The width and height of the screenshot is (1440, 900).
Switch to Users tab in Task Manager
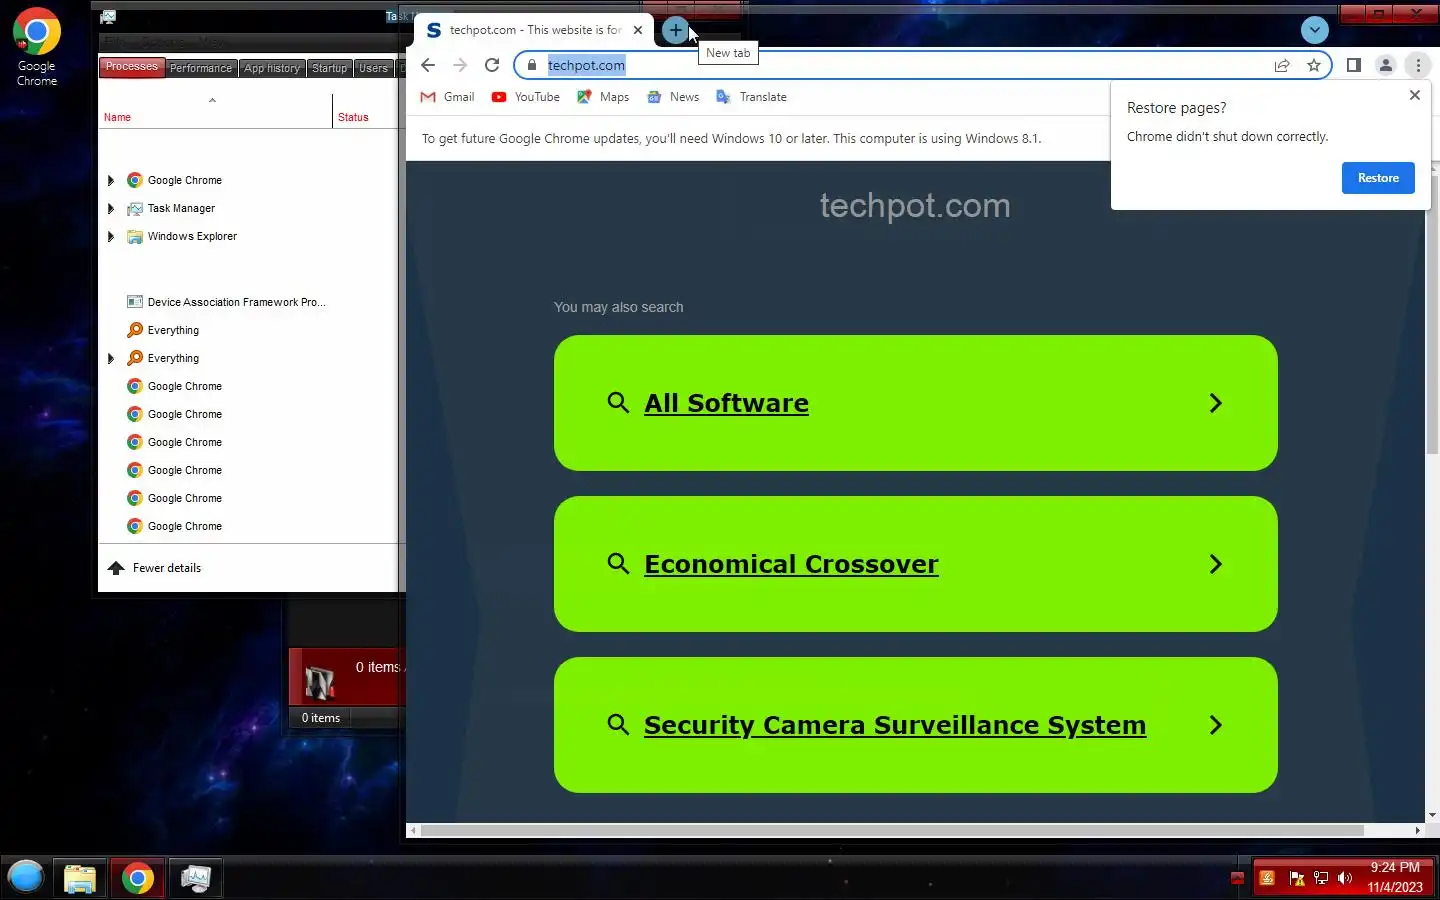pyautogui.click(x=373, y=68)
